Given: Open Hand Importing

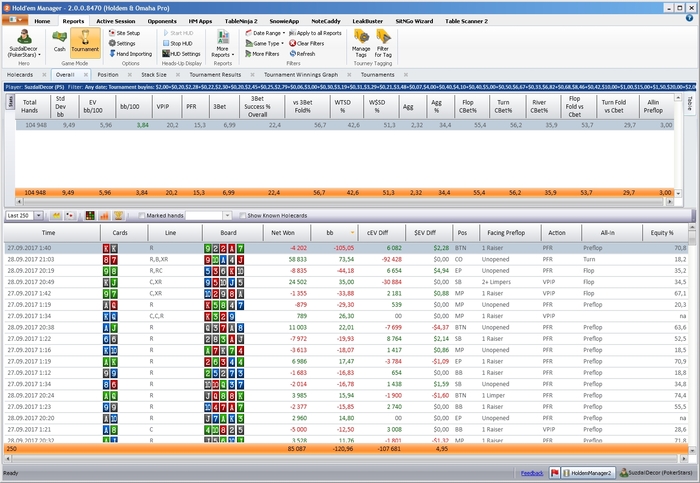Looking at the screenshot, I should (x=130, y=54).
